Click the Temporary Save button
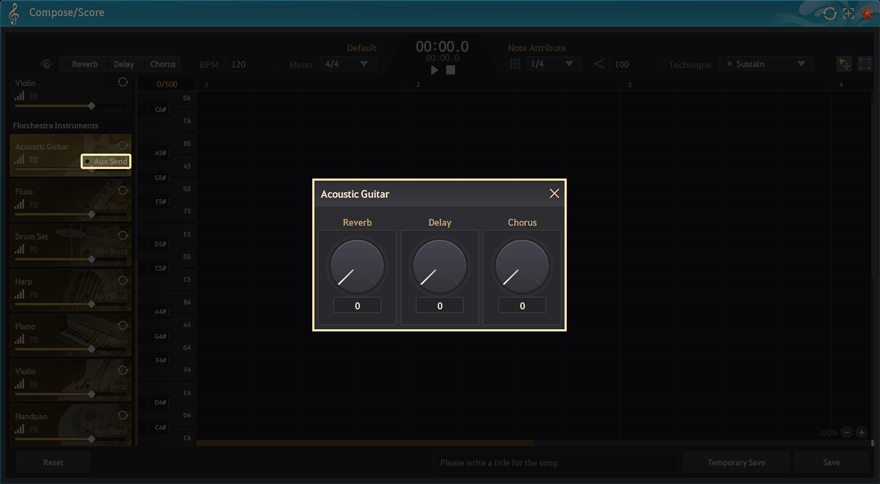 click(x=736, y=462)
